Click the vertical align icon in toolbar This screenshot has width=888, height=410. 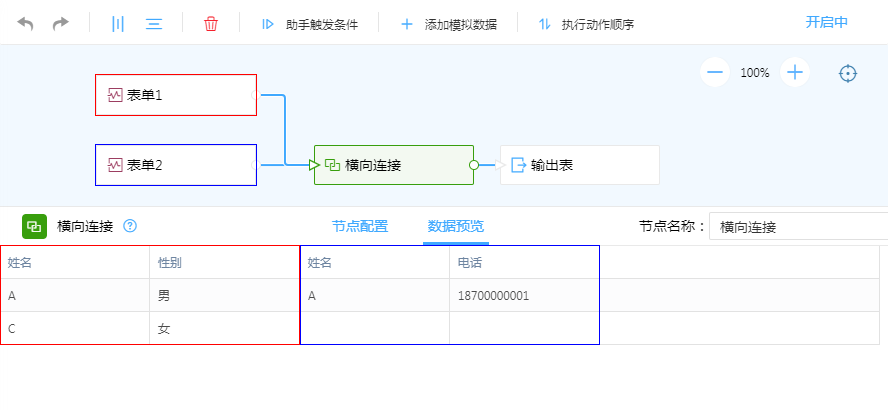coord(118,23)
